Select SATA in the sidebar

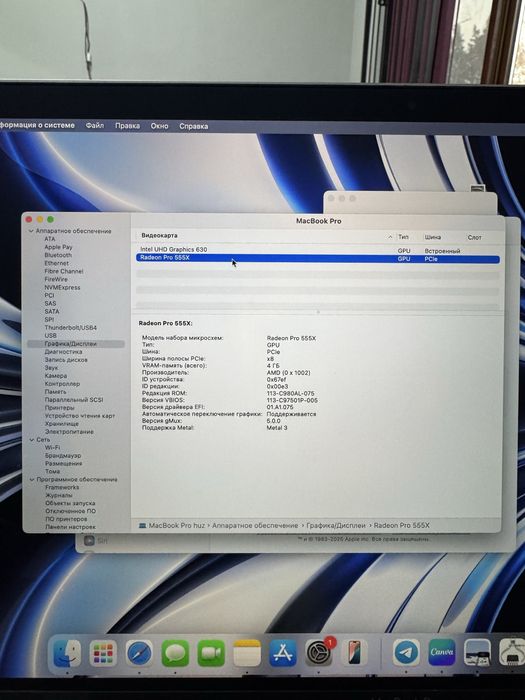[52, 311]
